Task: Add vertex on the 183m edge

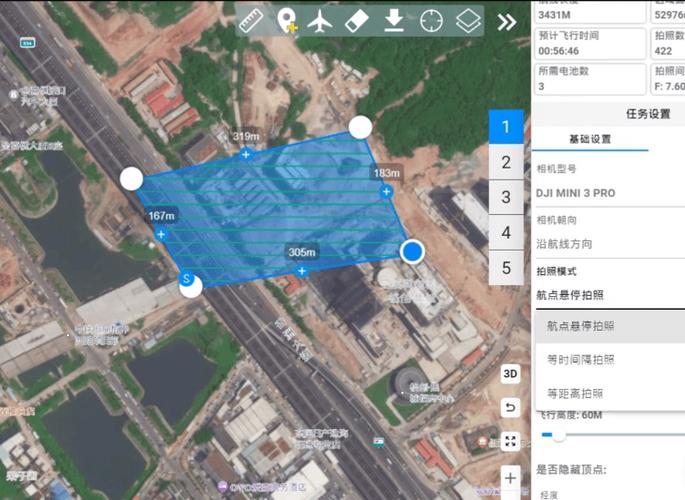Action: coord(386,191)
